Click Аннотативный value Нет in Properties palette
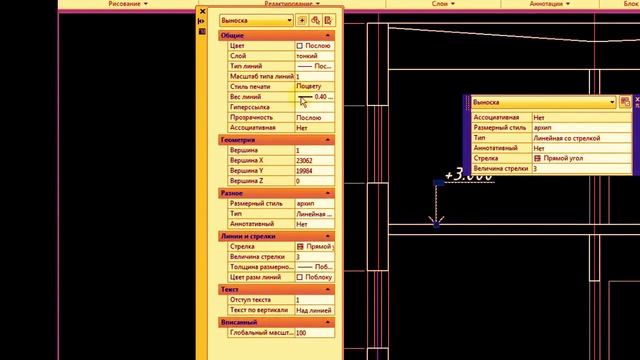This screenshot has height=360, width=640. pyautogui.click(x=314, y=224)
